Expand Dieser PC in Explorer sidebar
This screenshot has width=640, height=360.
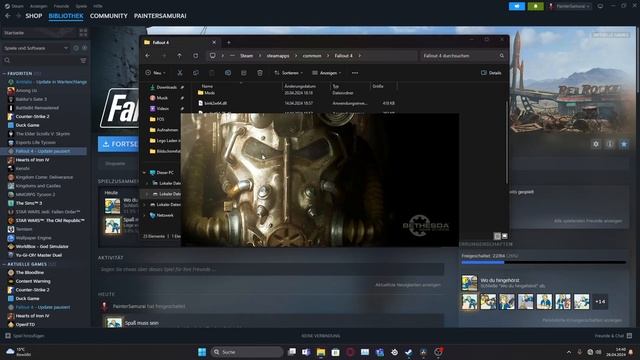pyautogui.click(x=144, y=173)
